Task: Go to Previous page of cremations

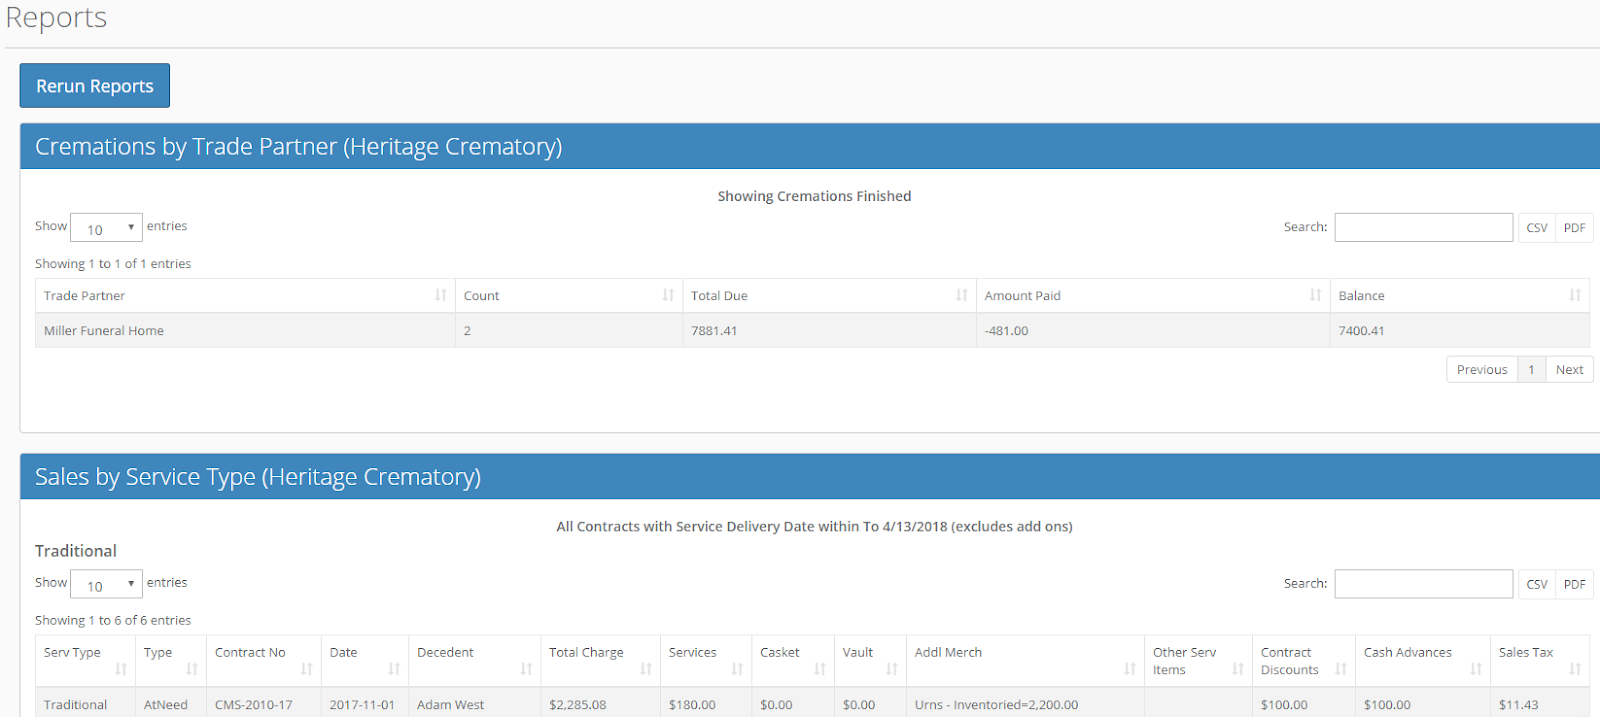Action: tap(1481, 370)
